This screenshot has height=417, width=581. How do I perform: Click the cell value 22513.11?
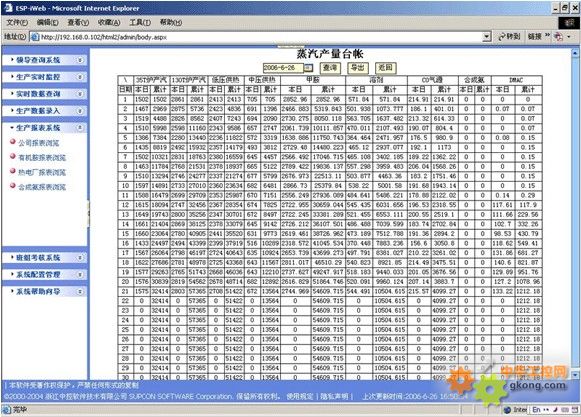(x=328, y=176)
